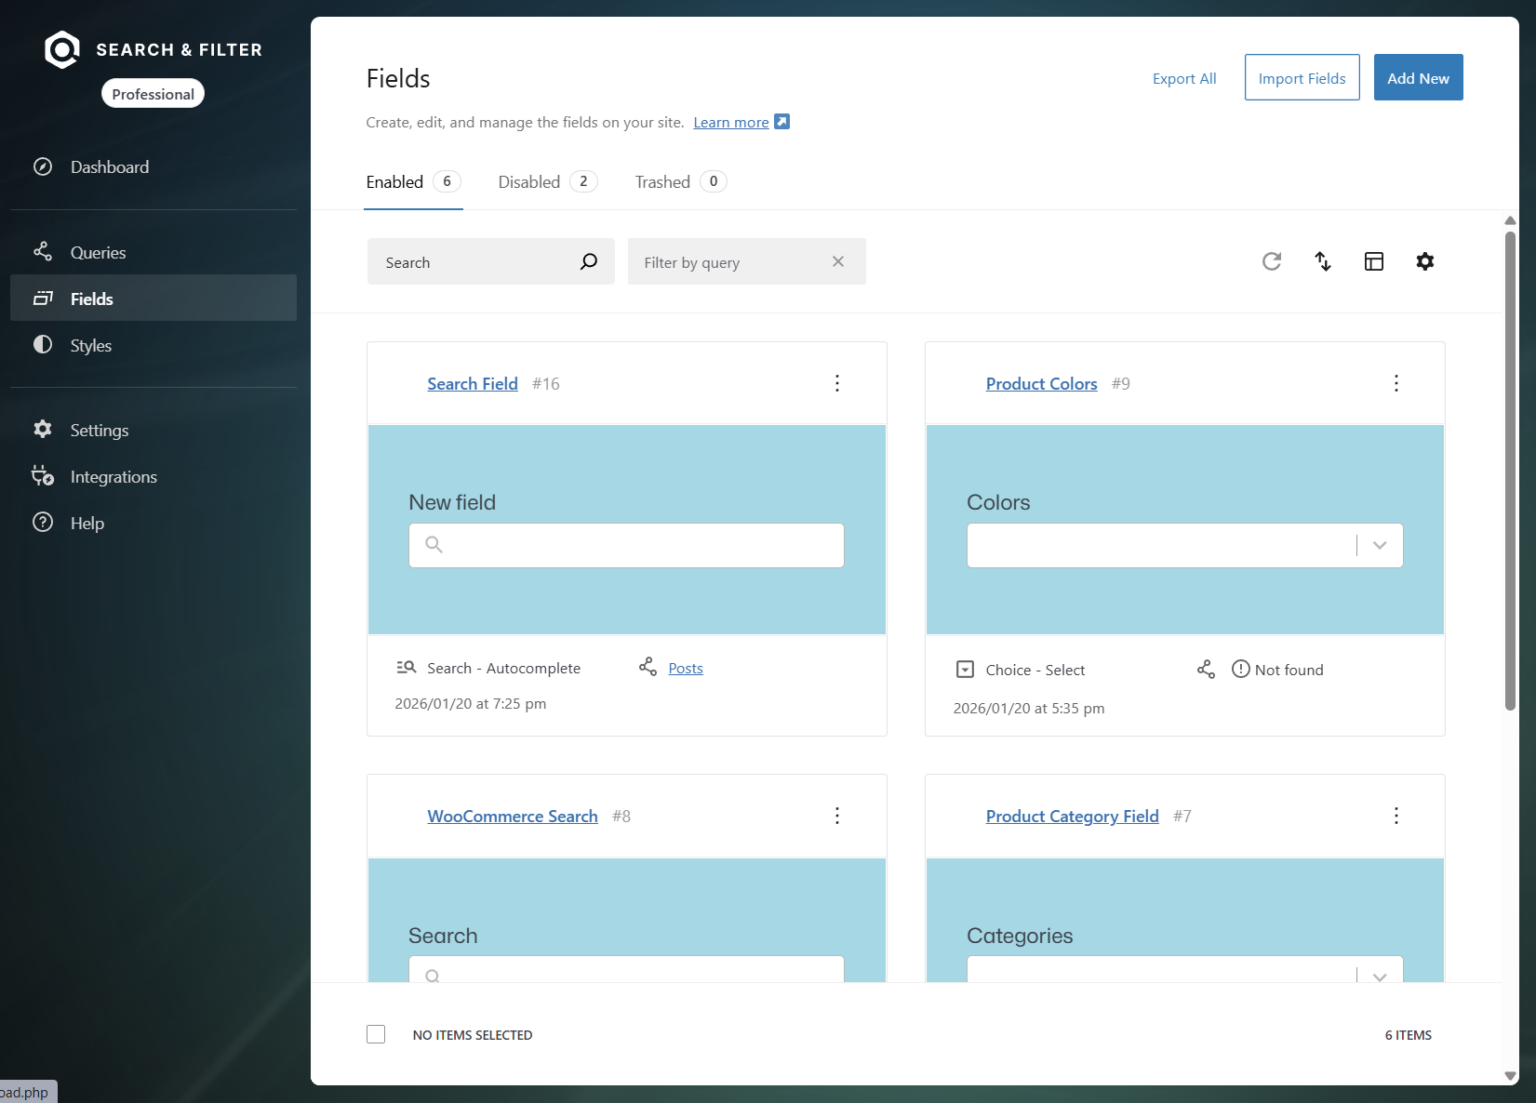
Task: Open Integrations in the sidebar
Action: [153, 477]
